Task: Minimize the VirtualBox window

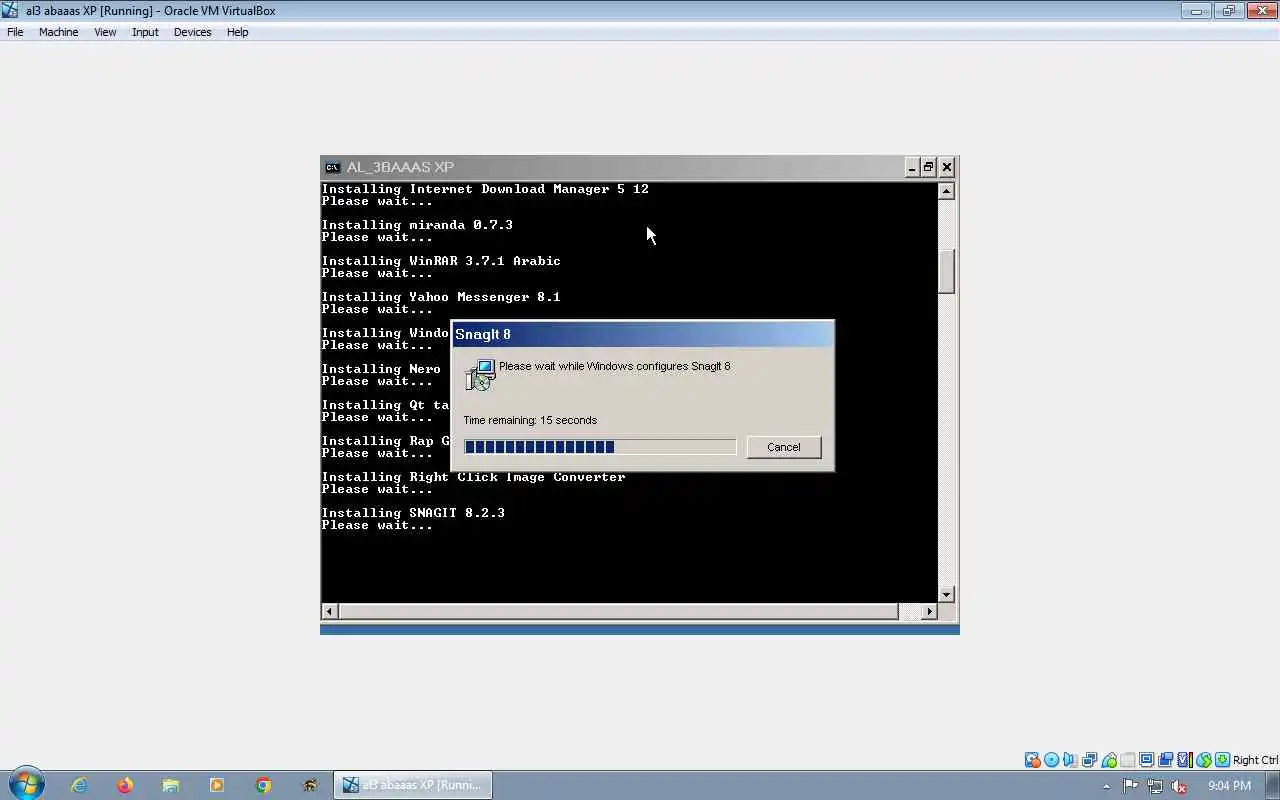Action: click(x=1196, y=11)
